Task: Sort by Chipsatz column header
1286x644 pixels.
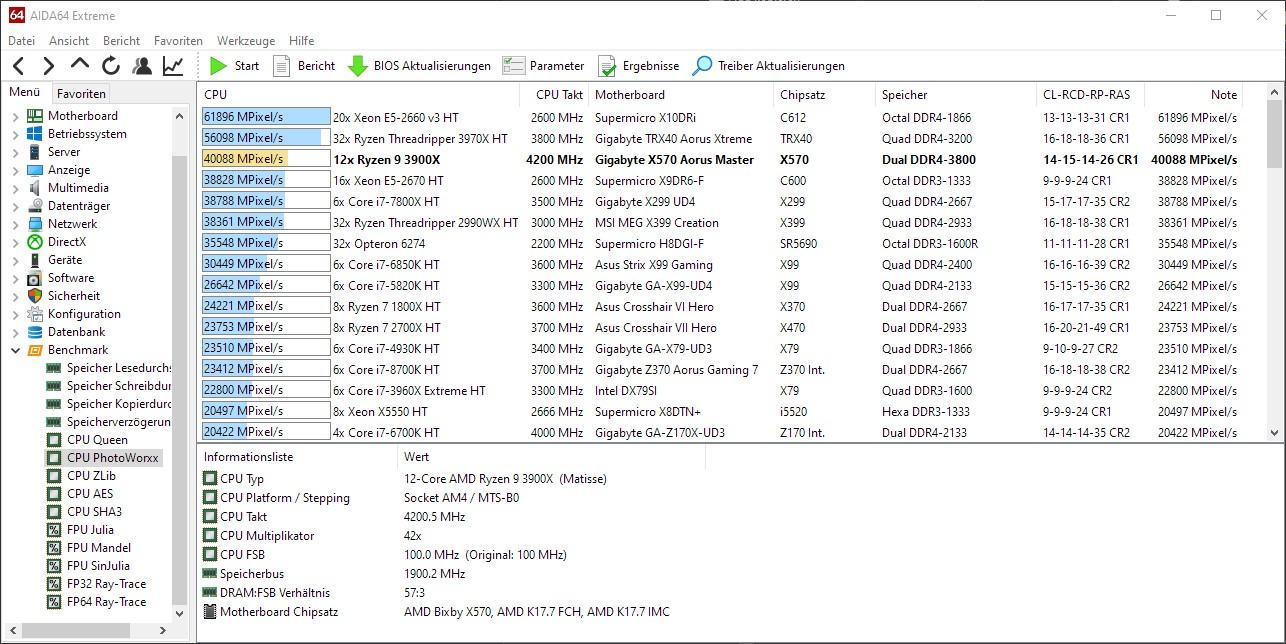Action: [825, 95]
